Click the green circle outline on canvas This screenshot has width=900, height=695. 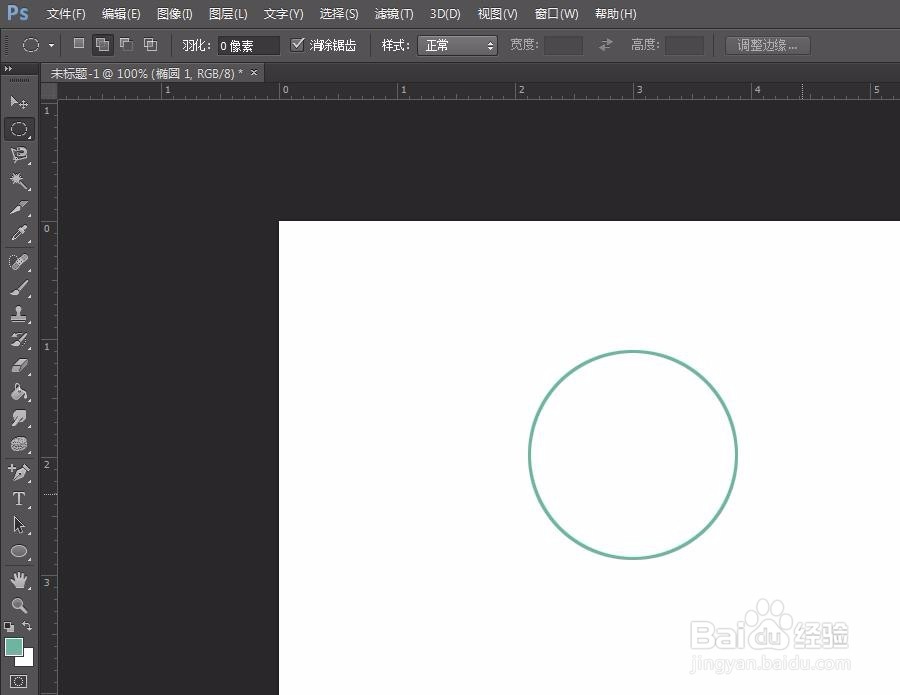click(x=633, y=351)
